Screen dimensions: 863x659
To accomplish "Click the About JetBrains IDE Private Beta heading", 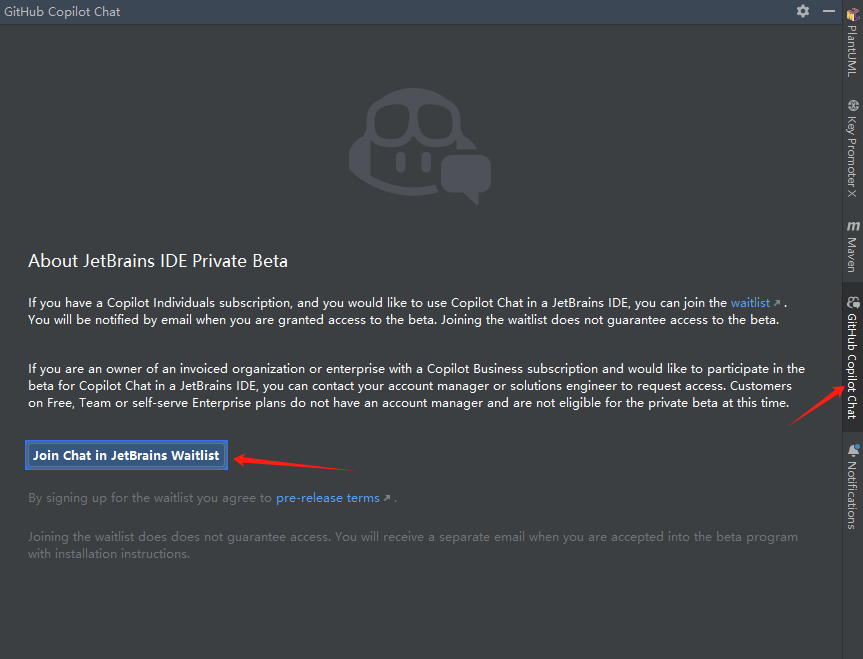I will click(x=158, y=261).
